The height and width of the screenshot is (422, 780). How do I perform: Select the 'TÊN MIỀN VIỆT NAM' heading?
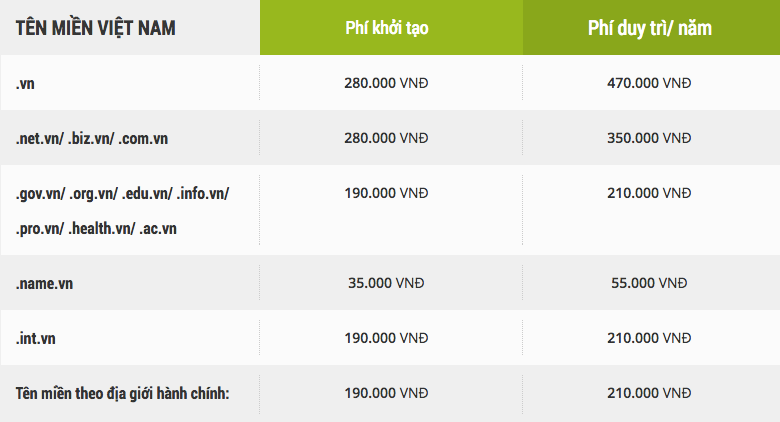pos(96,28)
